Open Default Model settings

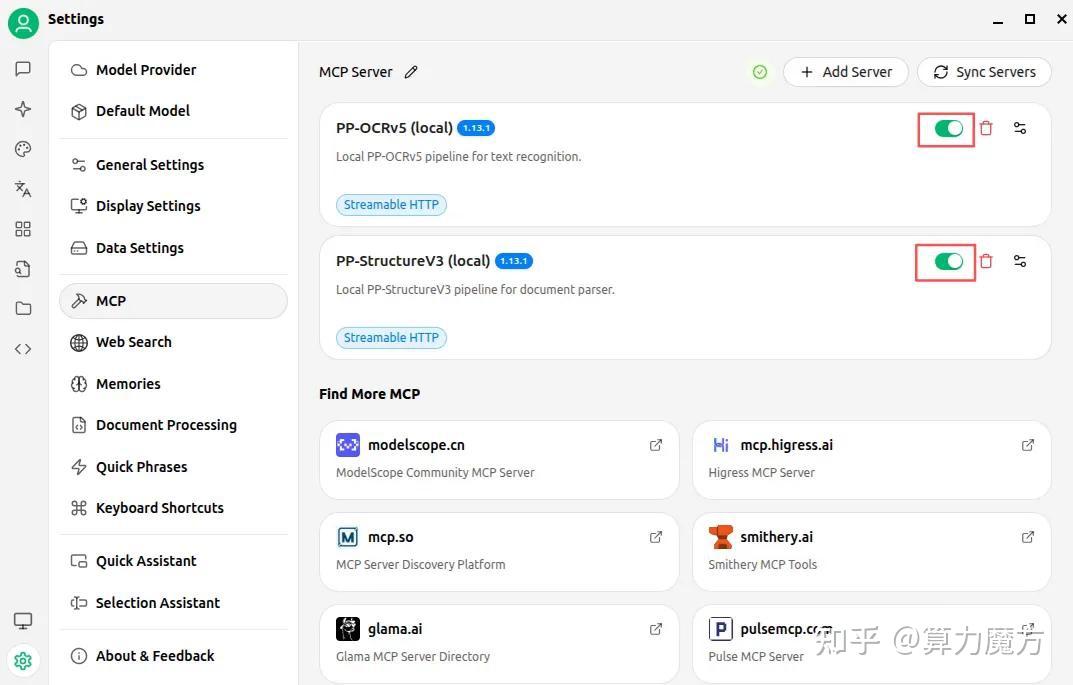point(173,111)
